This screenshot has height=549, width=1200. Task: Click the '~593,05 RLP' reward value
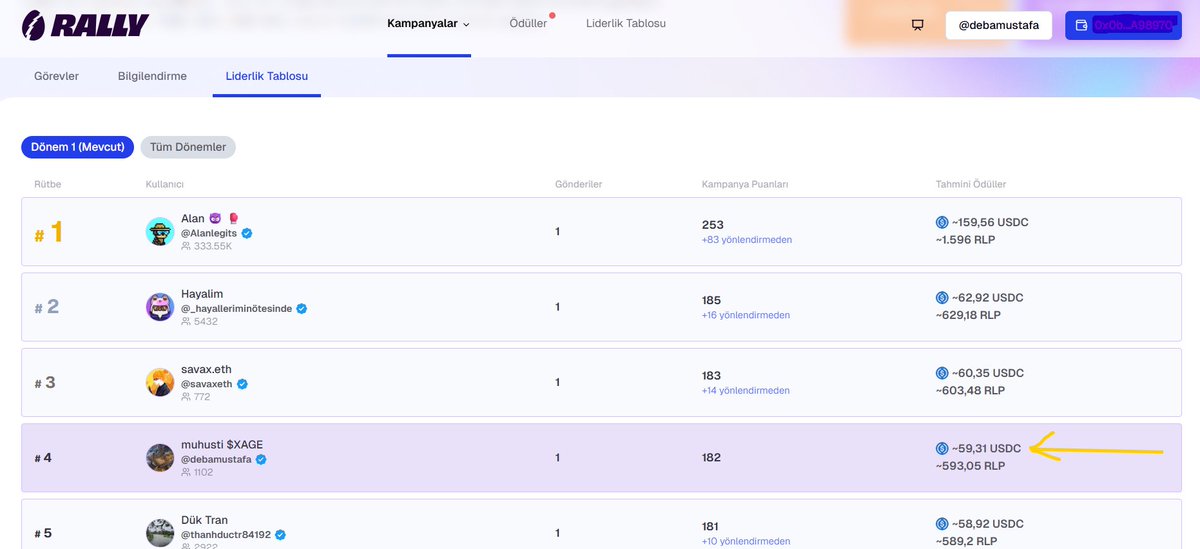click(970, 466)
